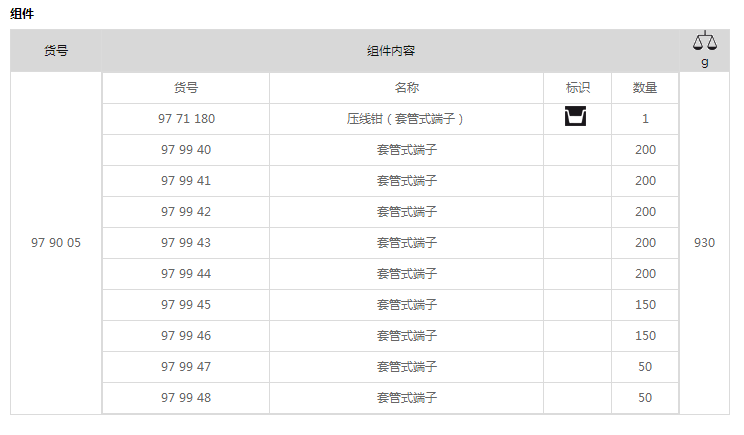Click the main set number 97 90 05
Screen dimensions: 744x435
56,243
